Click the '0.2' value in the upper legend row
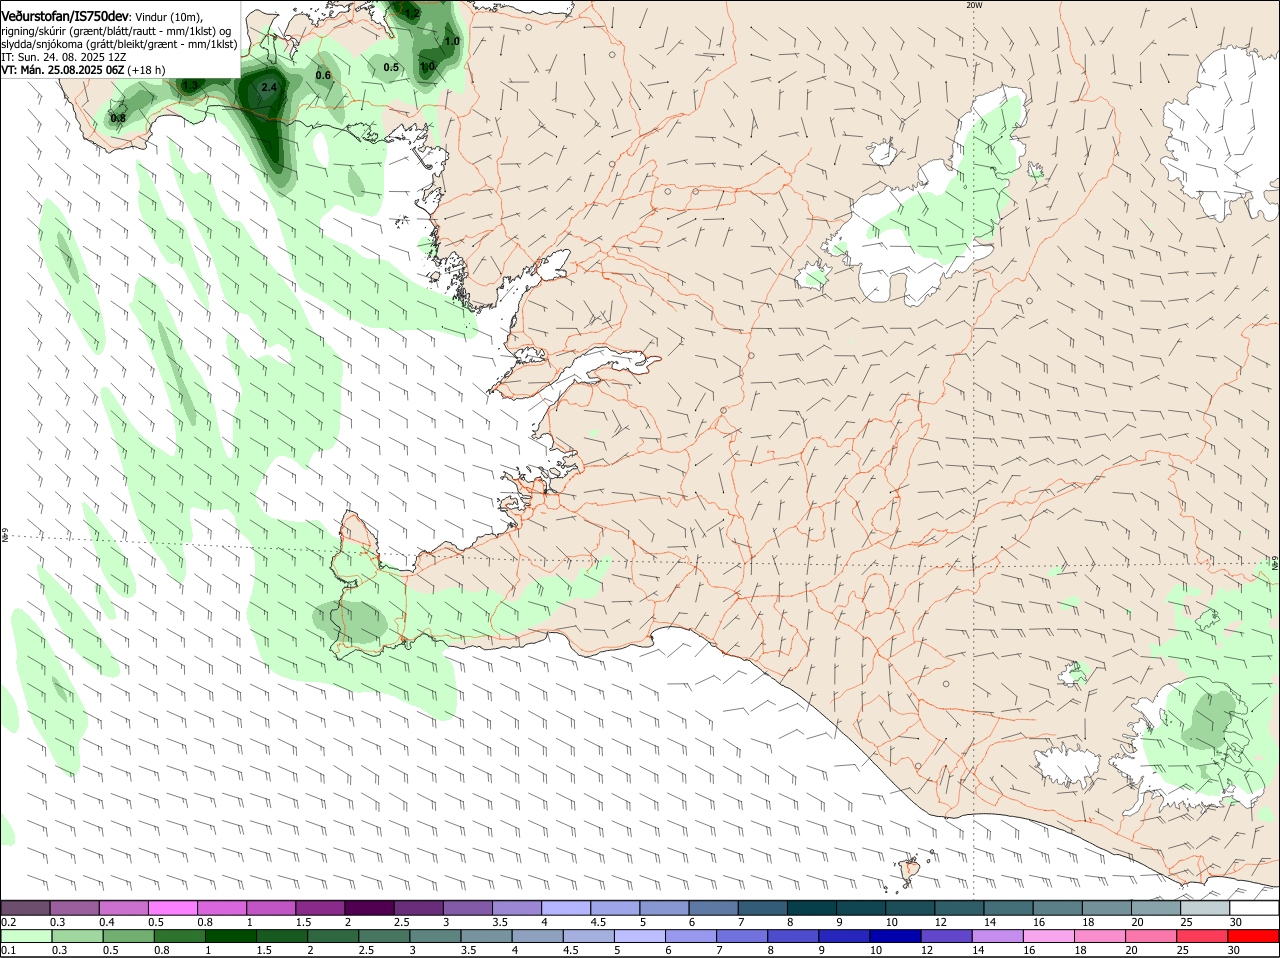This screenshot has height=958, width=1280. point(8,921)
